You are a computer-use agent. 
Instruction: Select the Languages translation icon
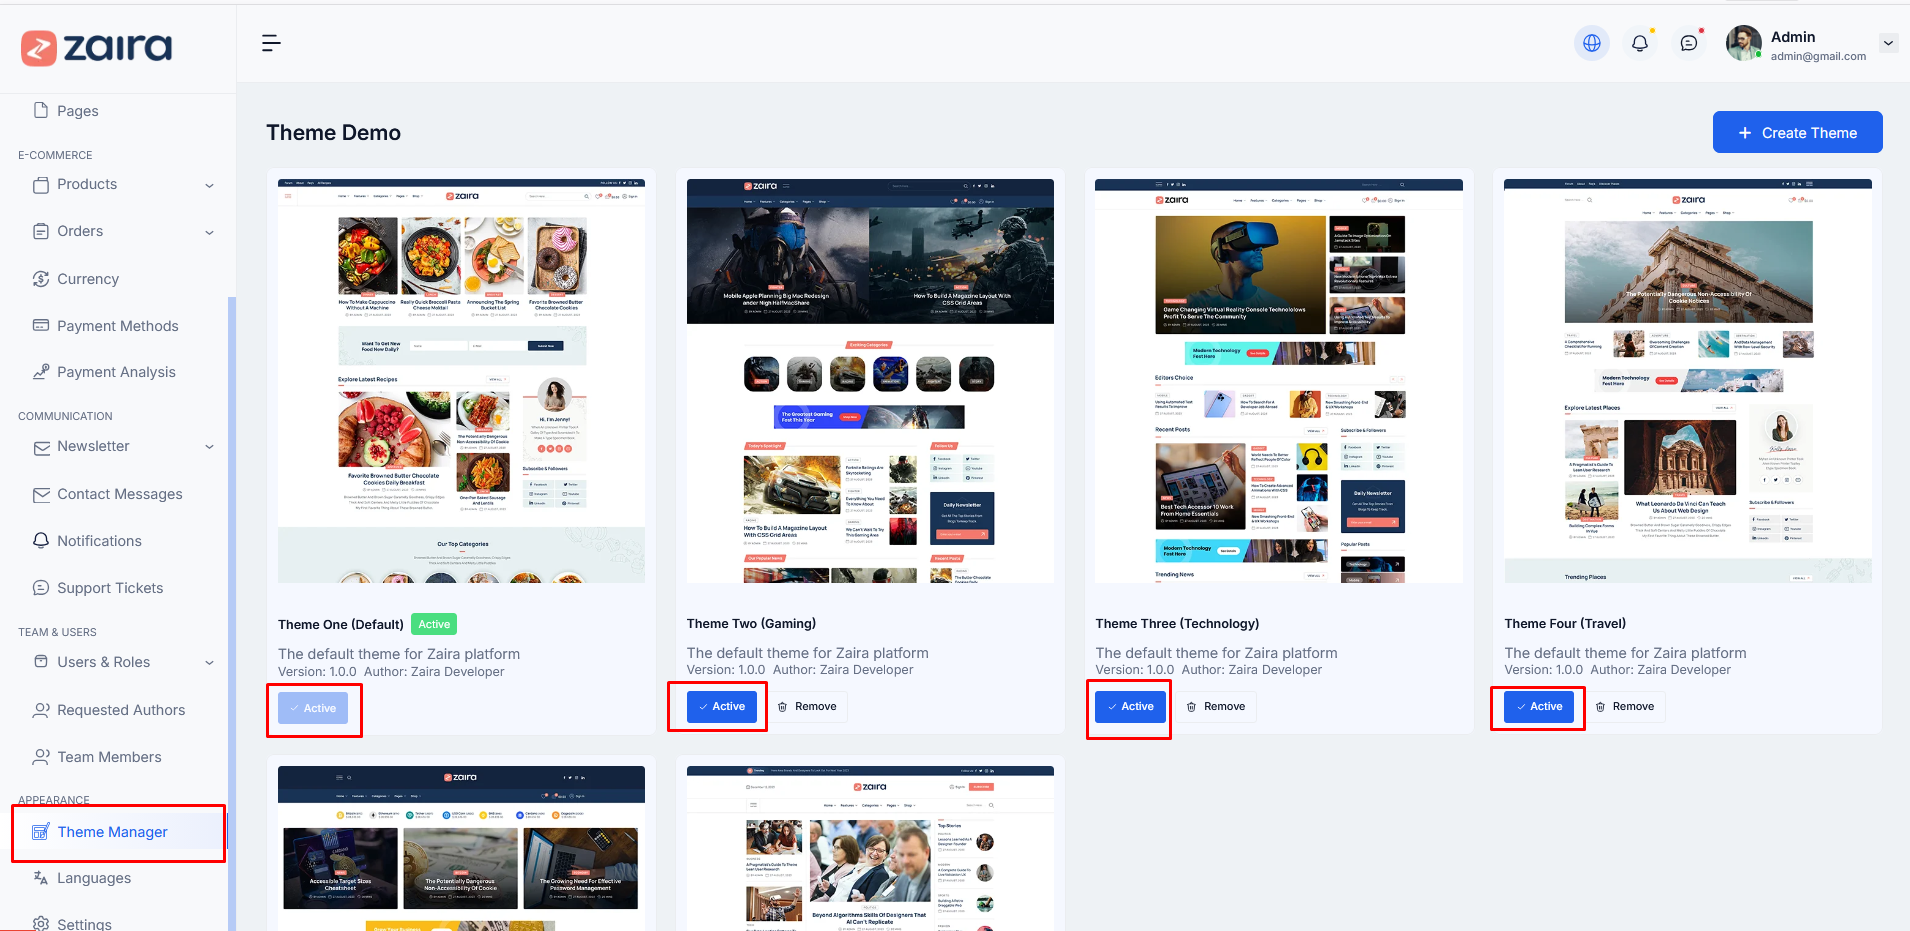coord(40,878)
